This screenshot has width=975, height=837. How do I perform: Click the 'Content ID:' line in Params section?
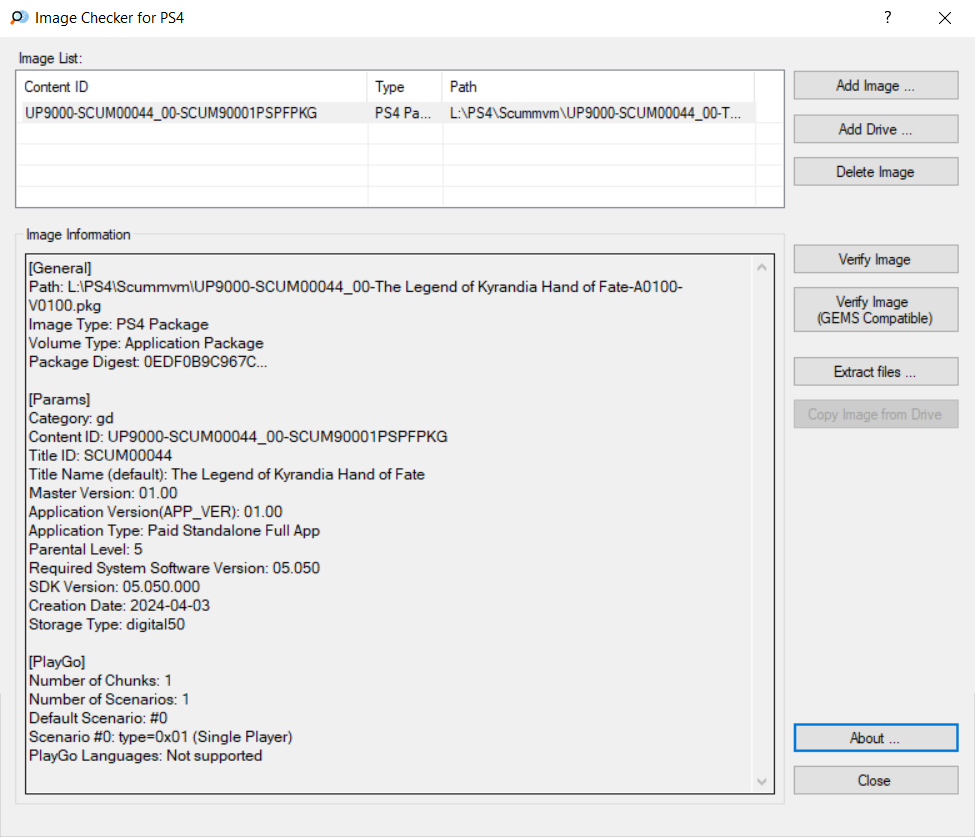[238, 437]
